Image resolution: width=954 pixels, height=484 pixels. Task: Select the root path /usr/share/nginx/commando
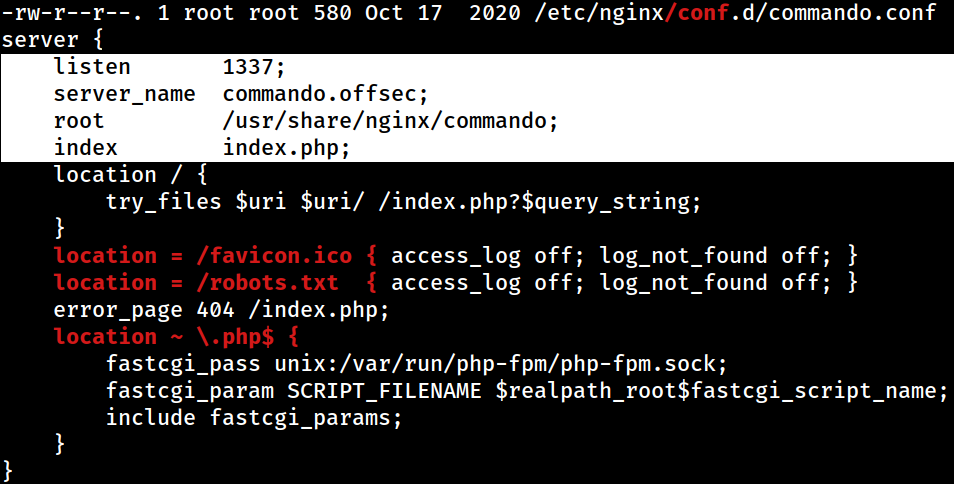[x=385, y=121]
